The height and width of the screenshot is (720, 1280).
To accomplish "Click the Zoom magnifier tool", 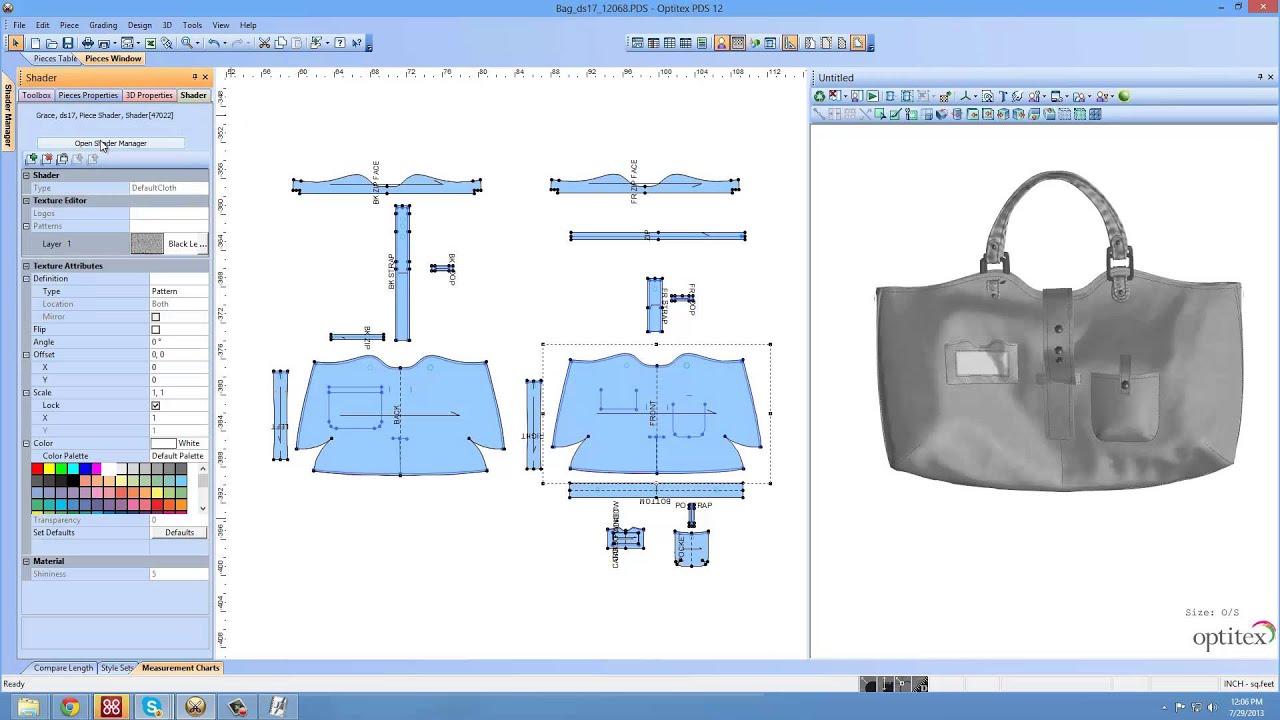I will pyautogui.click(x=187, y=43).
